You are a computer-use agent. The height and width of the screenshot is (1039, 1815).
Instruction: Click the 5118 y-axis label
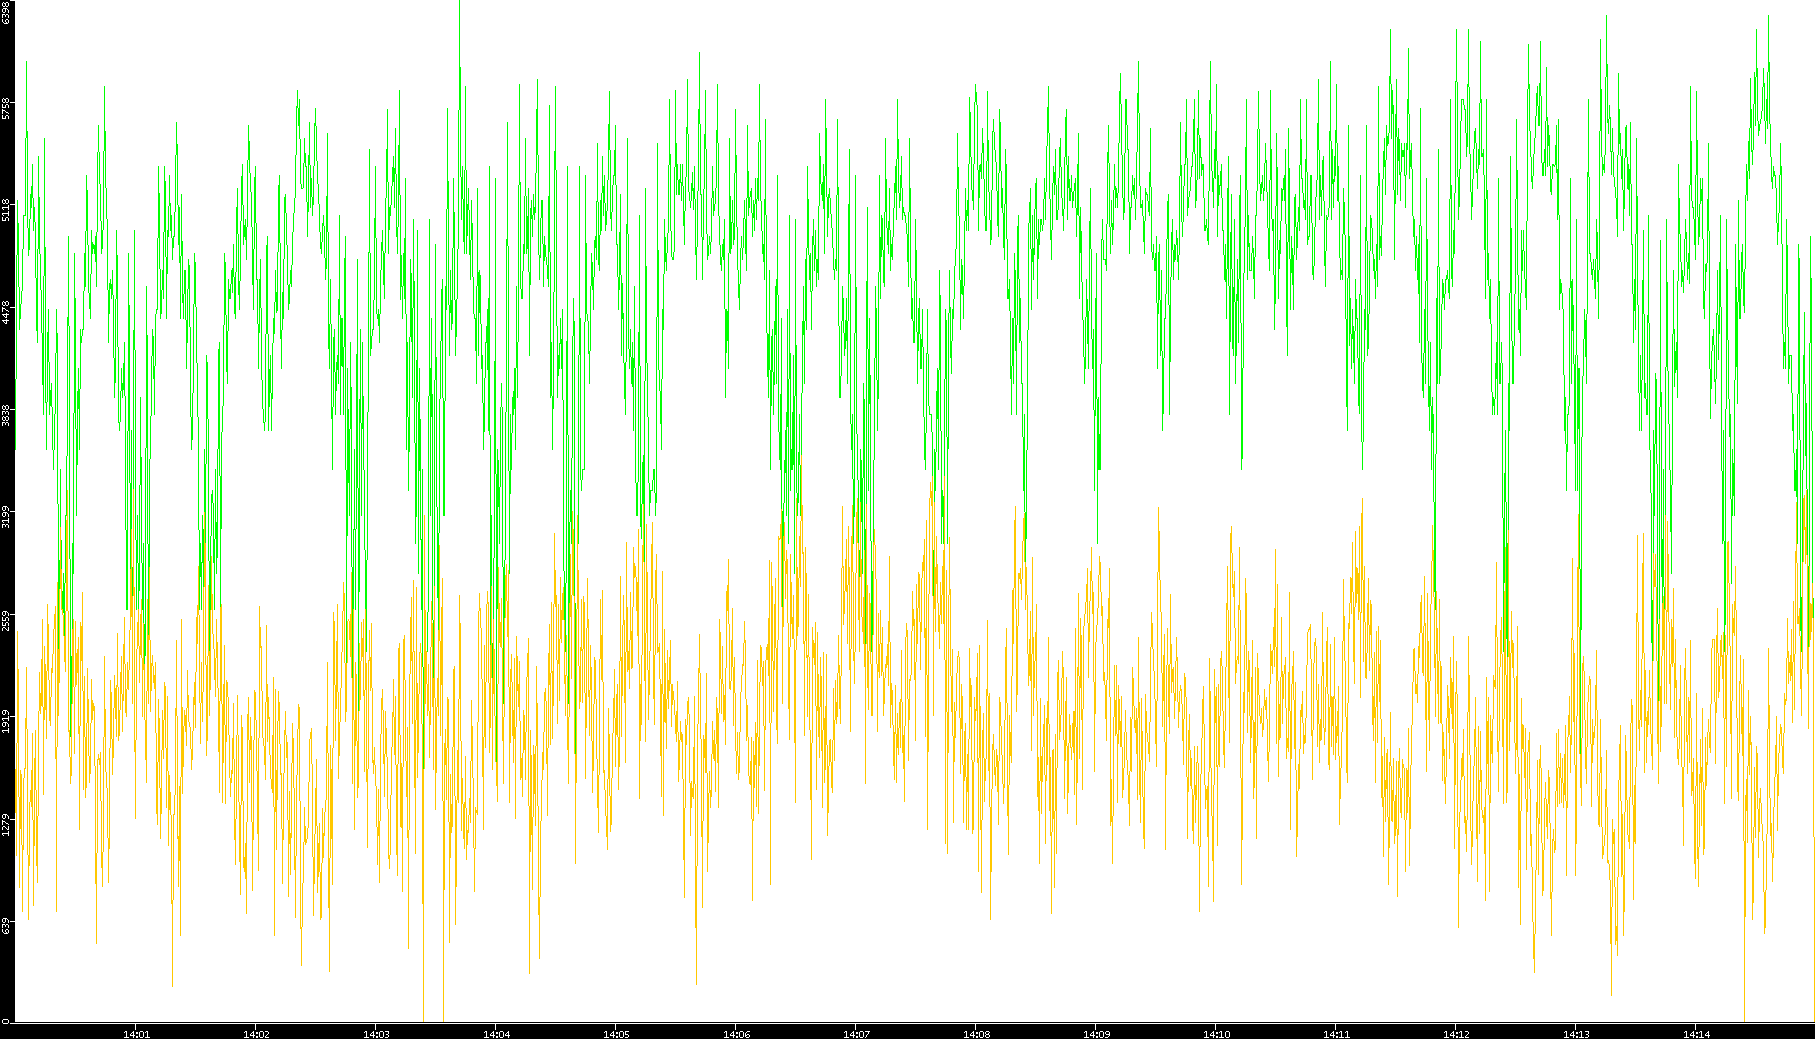point(6,210)
